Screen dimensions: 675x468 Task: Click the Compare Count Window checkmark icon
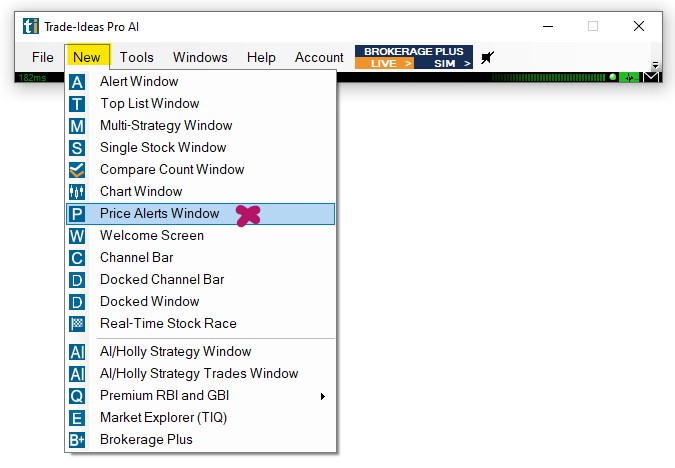pos(77,170)
